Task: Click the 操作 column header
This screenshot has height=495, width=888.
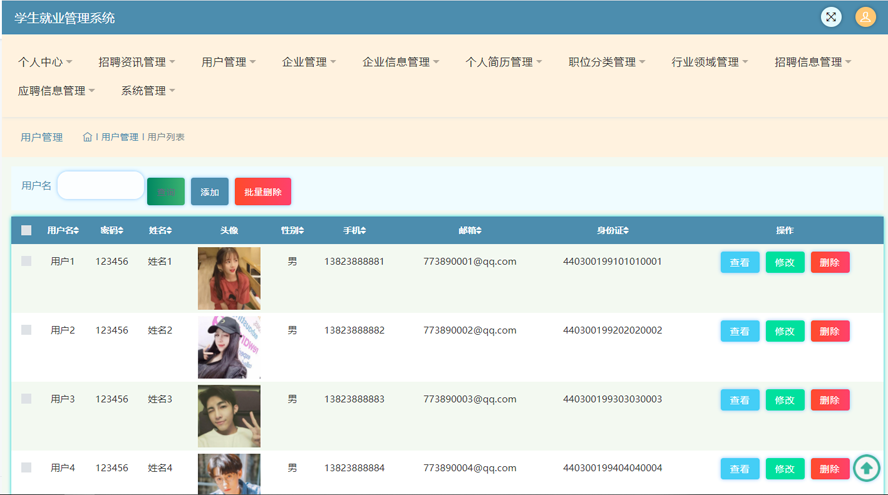Action: [785, 231]
